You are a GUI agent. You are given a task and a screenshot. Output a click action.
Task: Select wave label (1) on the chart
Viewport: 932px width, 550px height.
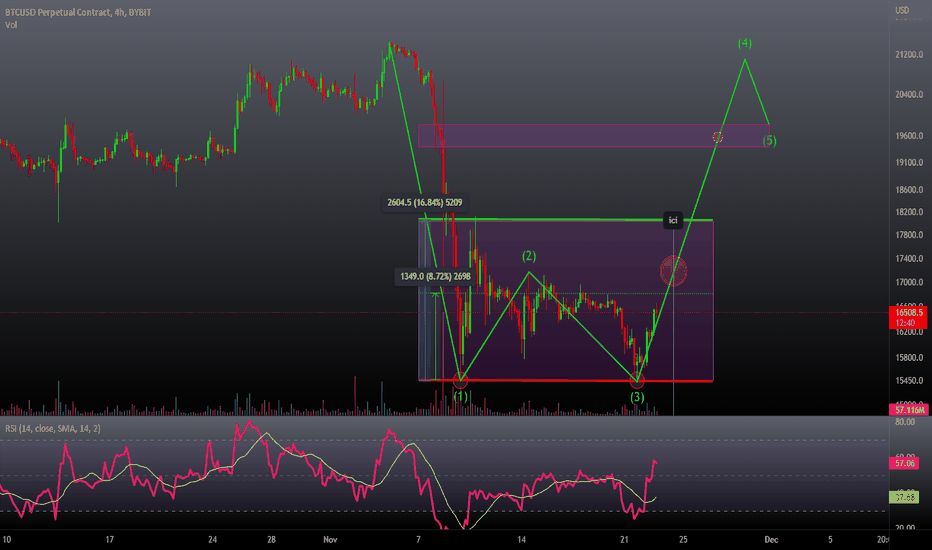pos(461,396)
